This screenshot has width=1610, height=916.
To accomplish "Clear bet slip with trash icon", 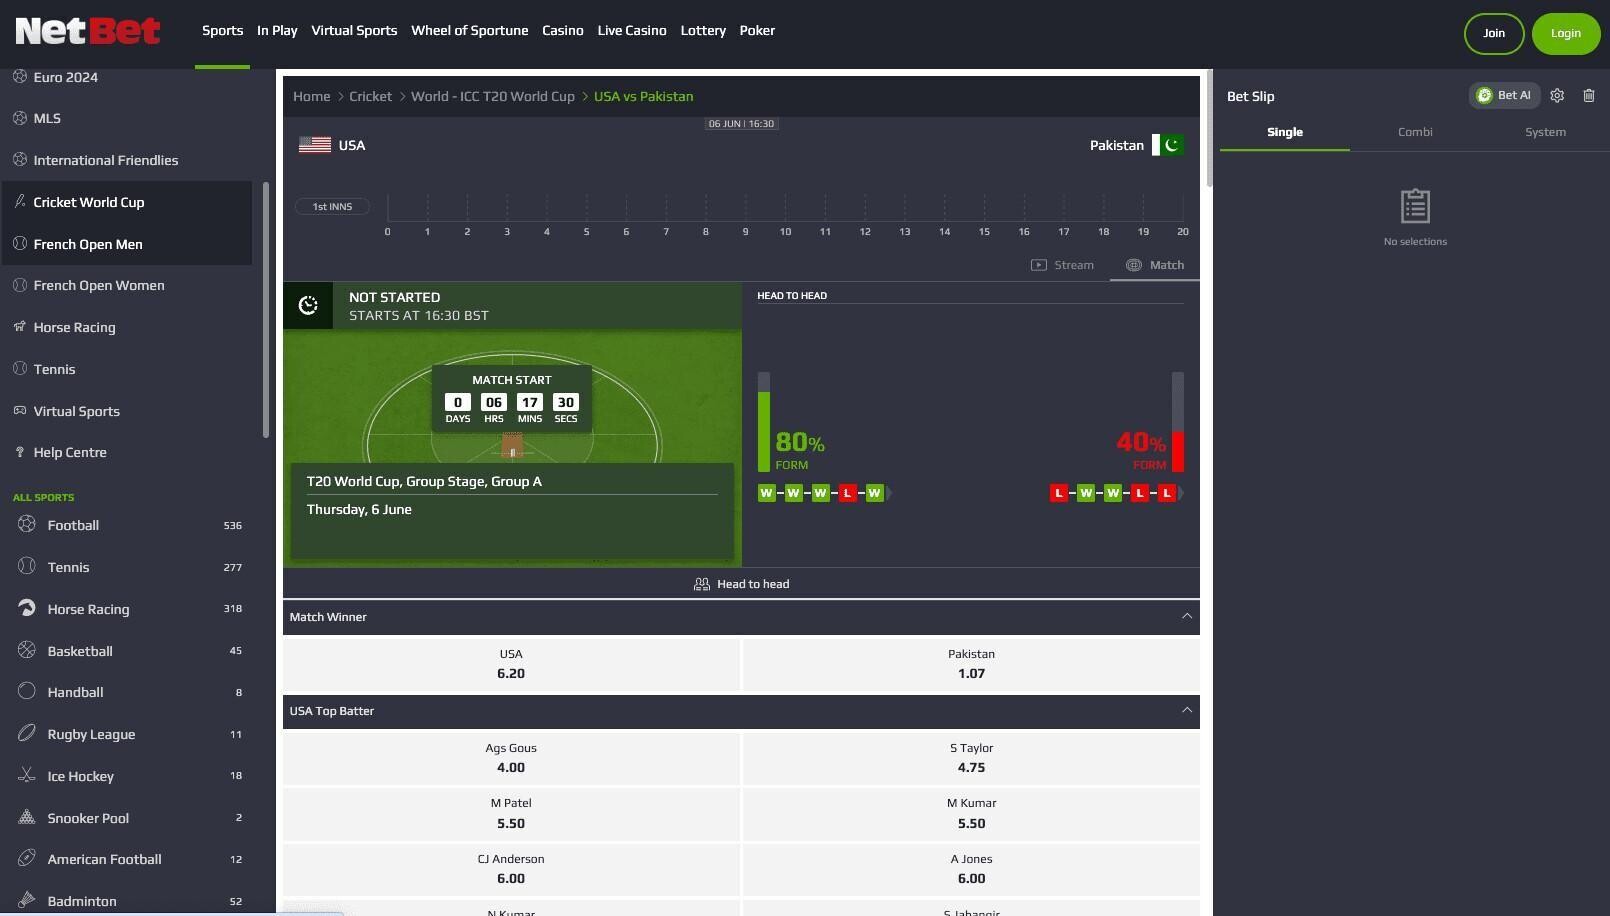I will (x=1589, y=96).
